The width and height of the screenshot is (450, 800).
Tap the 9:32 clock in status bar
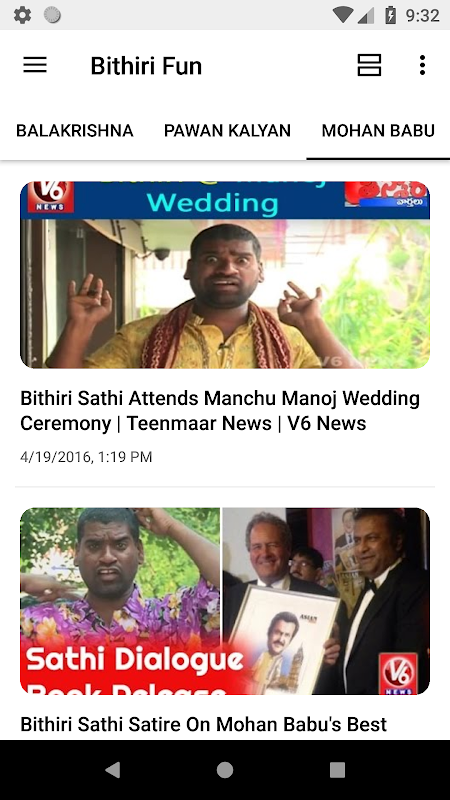[422, 15]
